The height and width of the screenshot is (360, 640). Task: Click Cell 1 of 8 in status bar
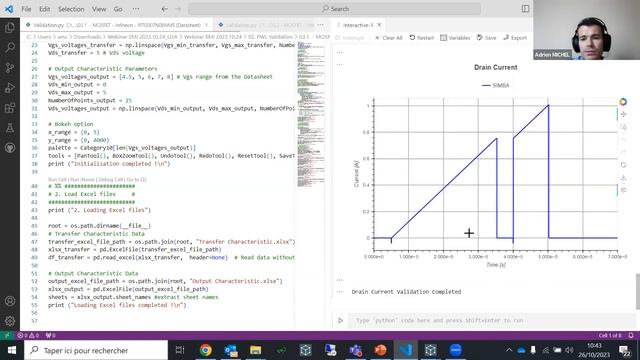pos(610,335)
